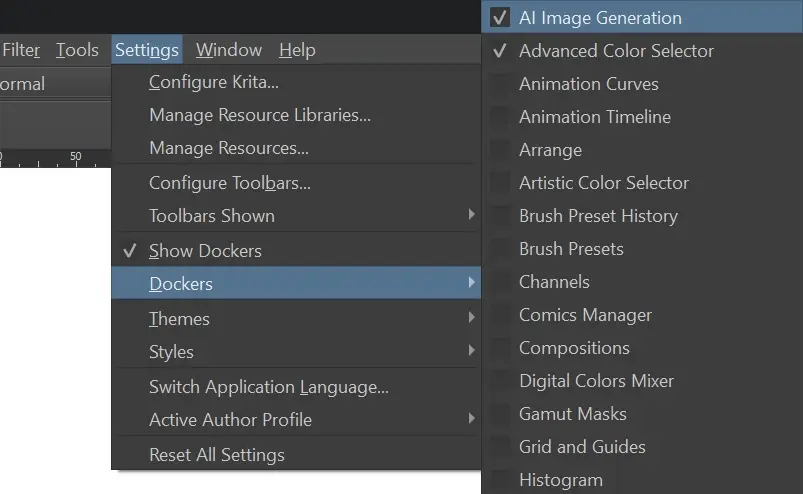Screen dimensions: 803x494
Task: Toggle the Show Dockers option
Action: point(296,251)
